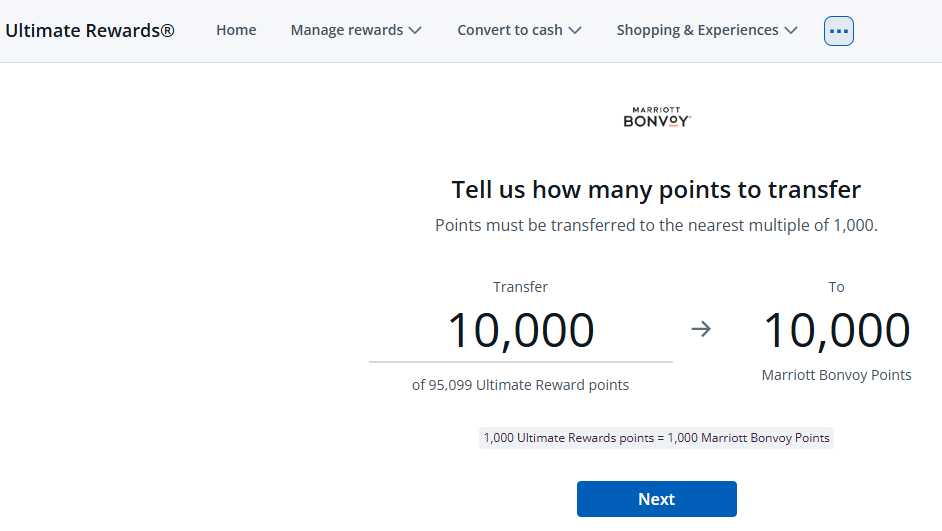This screenshot has height=531, width=942.
Task: Click the transfer direction arrow icon
Action: click(701, 329)
